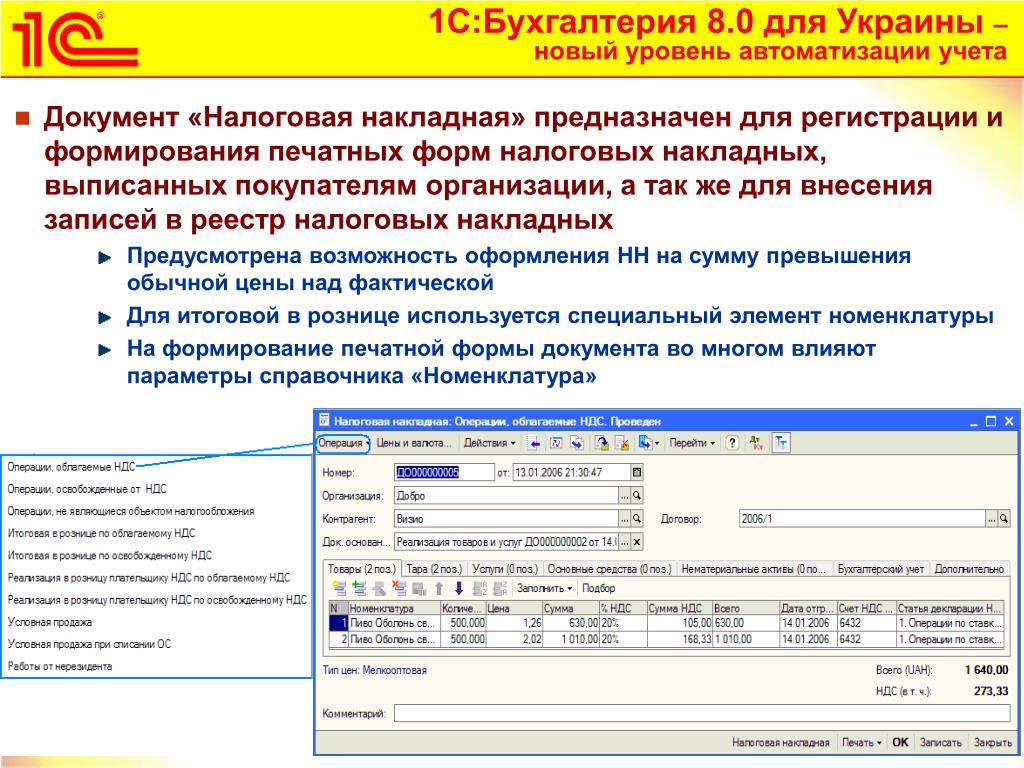Image resolution: width=1024 pixels, height=768 pixels.
Task: Click the Записать button
Action: click(940, 743)
